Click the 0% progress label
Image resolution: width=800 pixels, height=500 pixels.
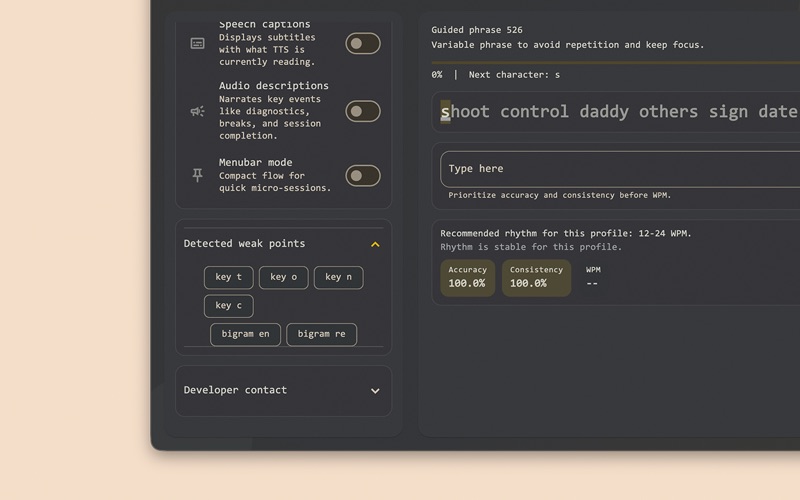click(437, 75)
